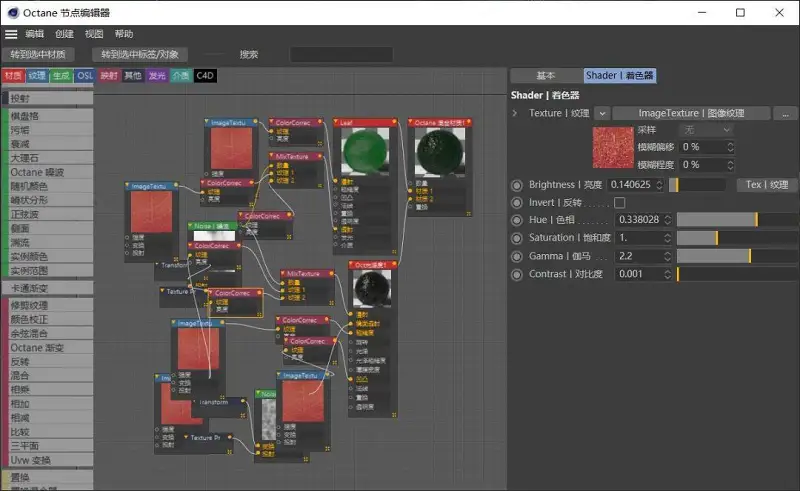Collapse the Octane 混合材质 node triangle

(411, 122)
